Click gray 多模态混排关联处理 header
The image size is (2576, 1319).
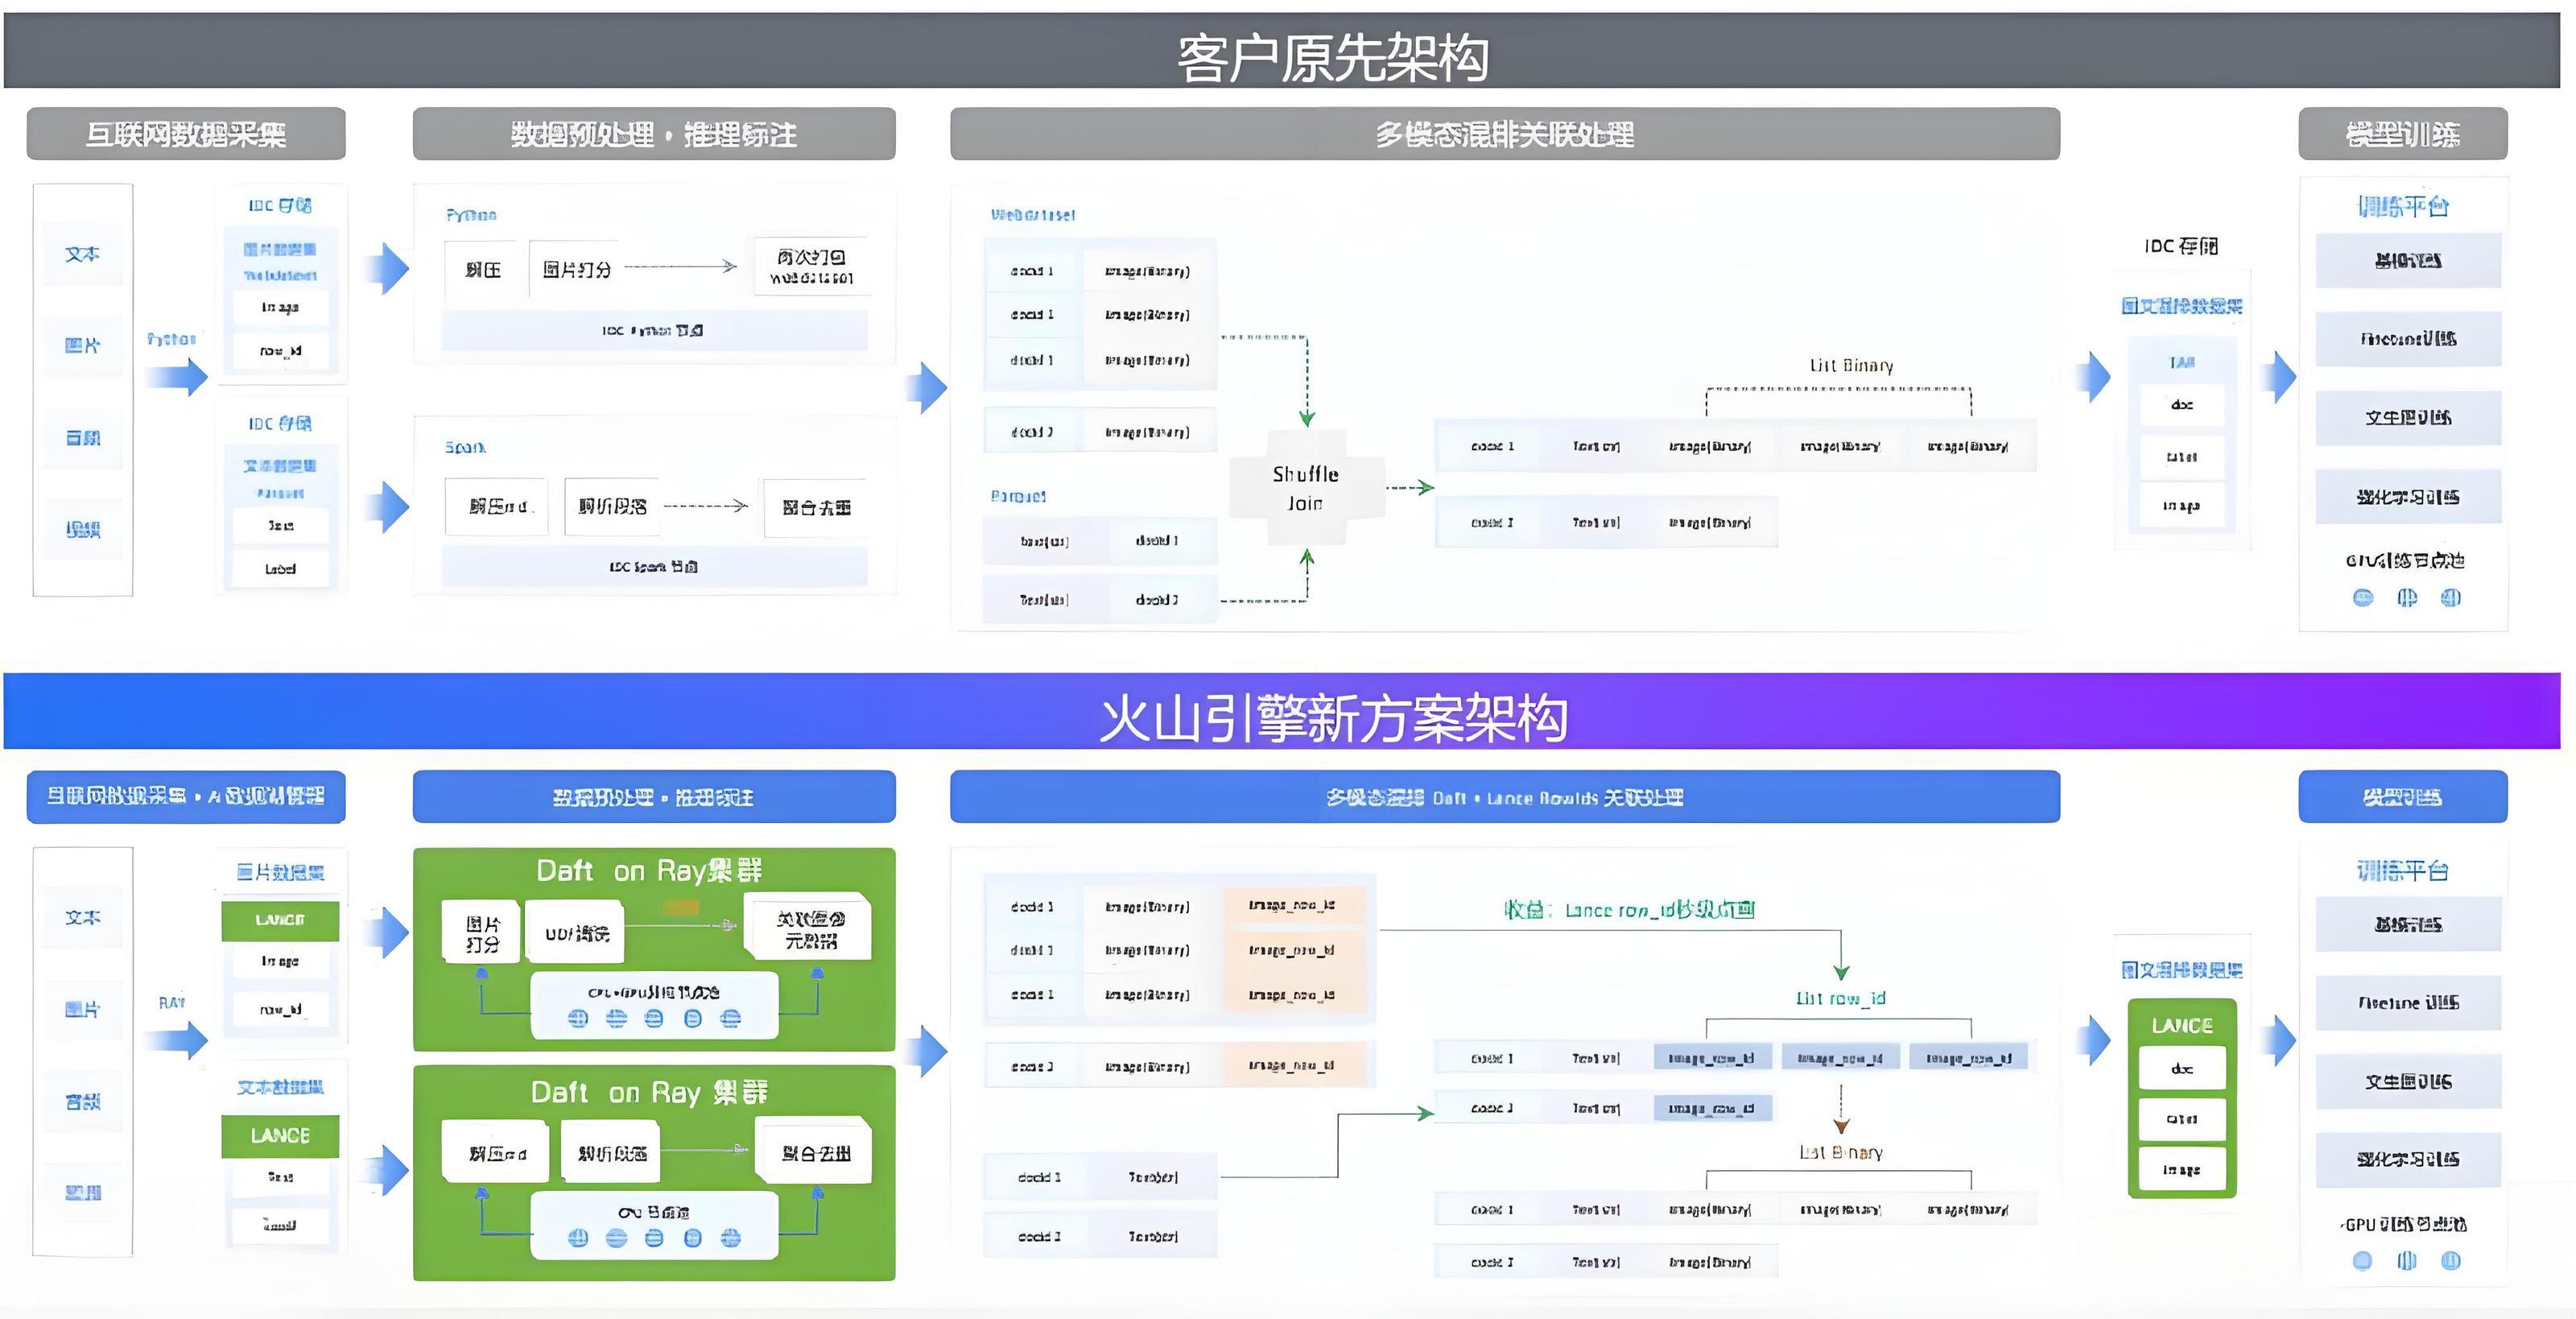(x=1505, y=134)
